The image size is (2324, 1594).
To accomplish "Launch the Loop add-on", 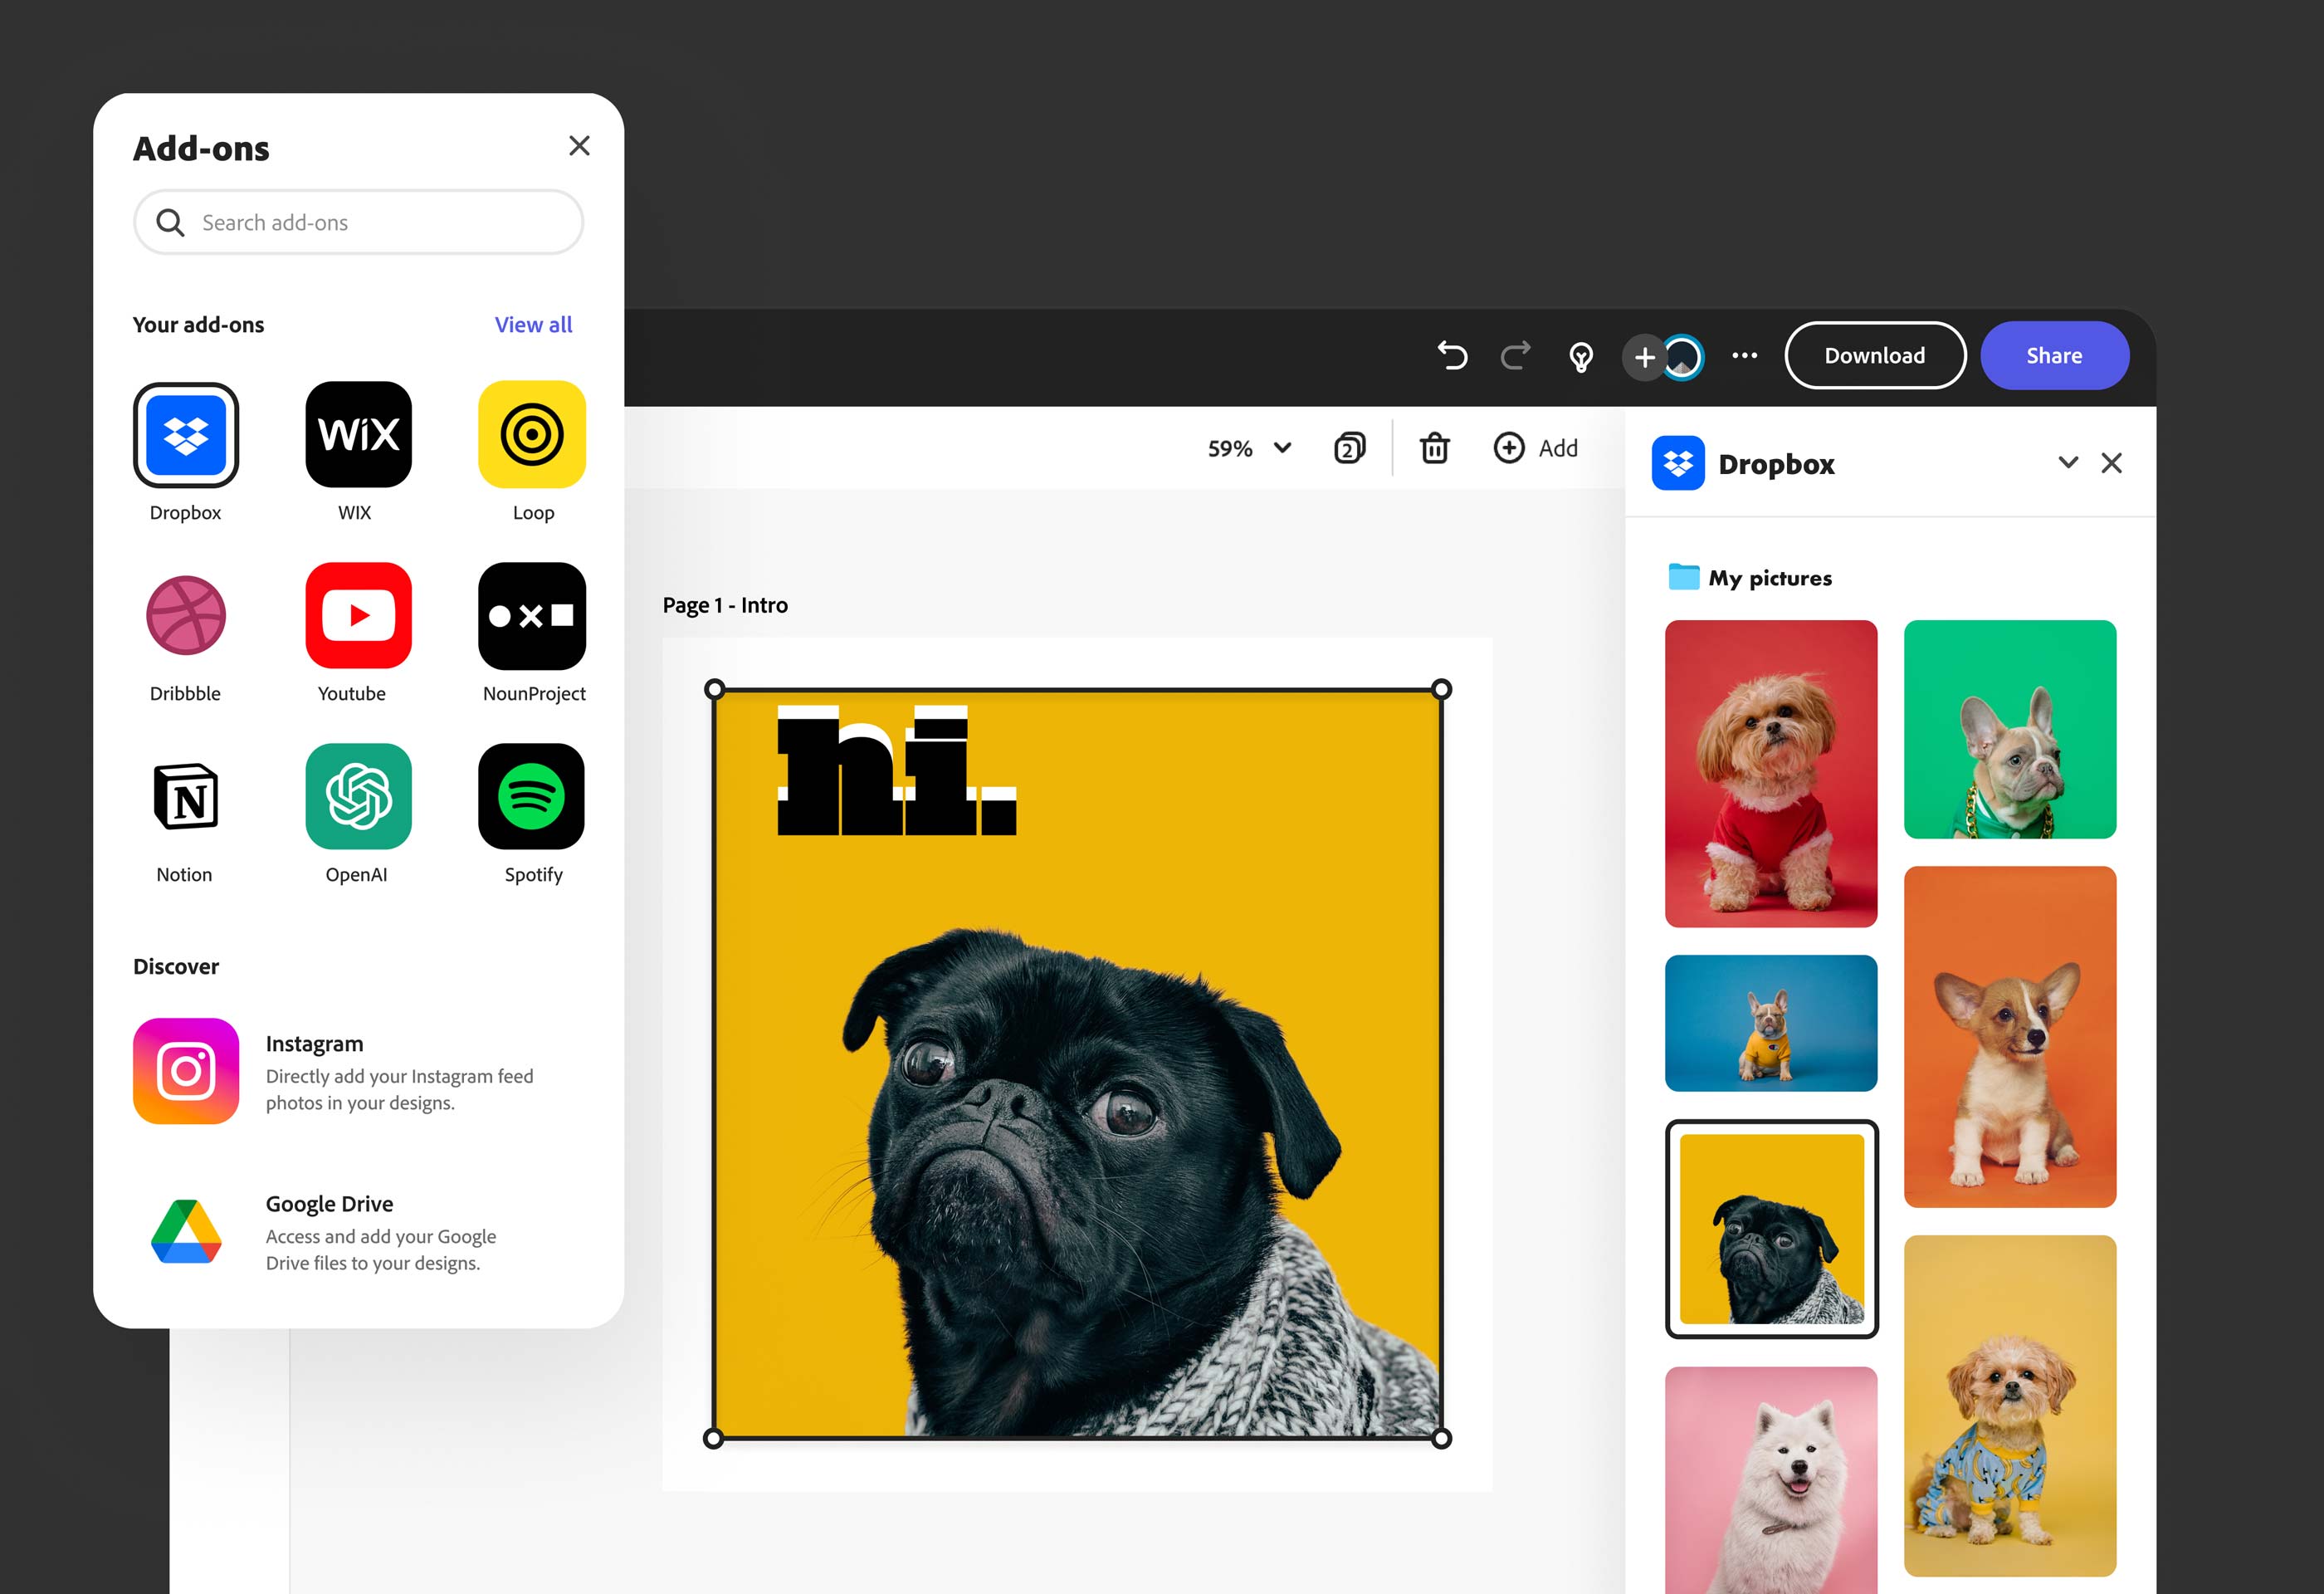I will coord(532,435).
